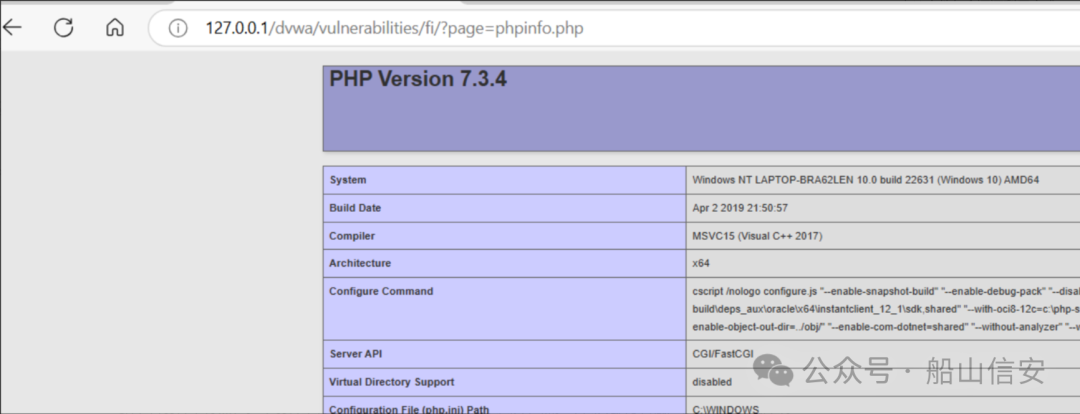This screenshot has height=414, width=1080.
Task: Select the Configure Command row label
Action: [x=381, y=291]
